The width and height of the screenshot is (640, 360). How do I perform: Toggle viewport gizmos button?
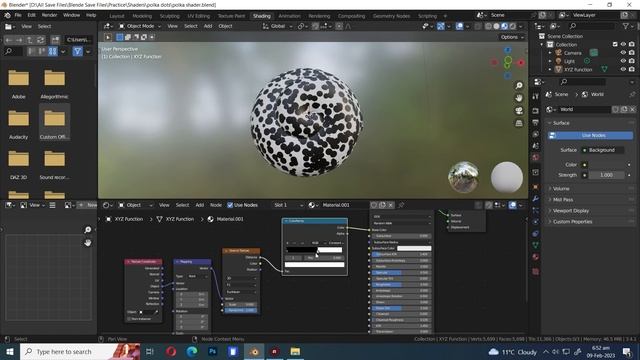point(441,26)
